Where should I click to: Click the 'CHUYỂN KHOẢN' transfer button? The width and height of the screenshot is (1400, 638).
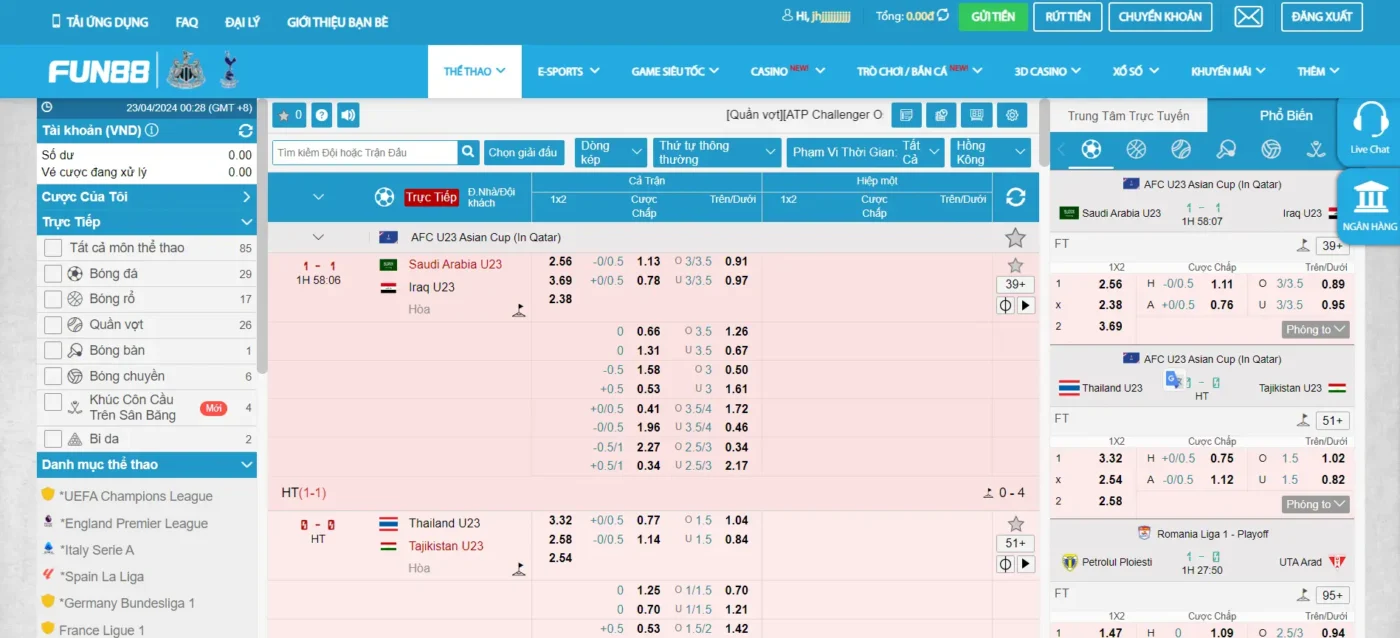point(1161,17)
